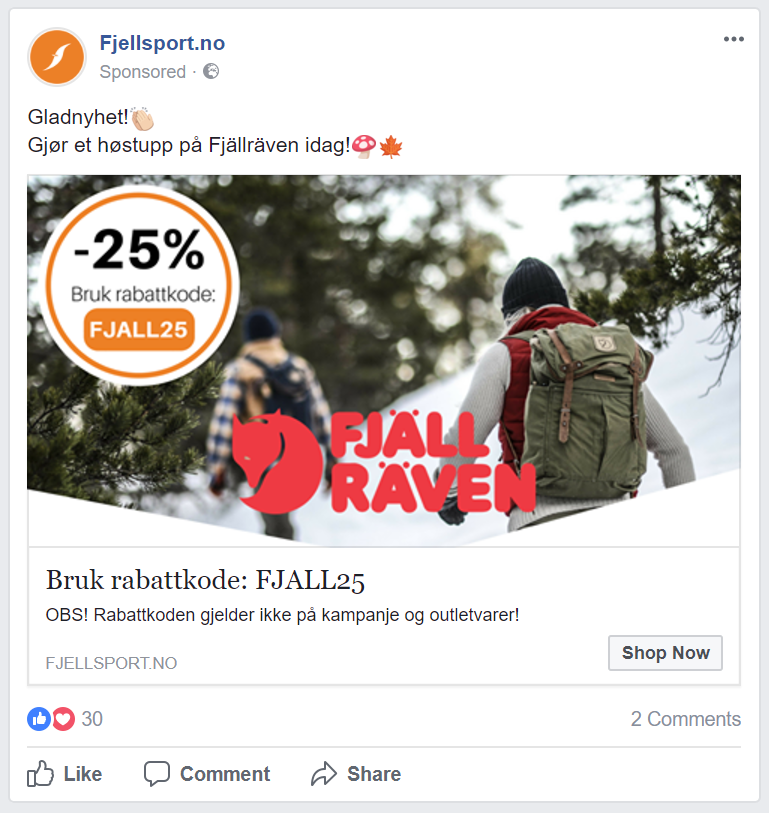Click the public globe audience icon
This screenshot has height=813, width=769.
[x=211, y=71]
